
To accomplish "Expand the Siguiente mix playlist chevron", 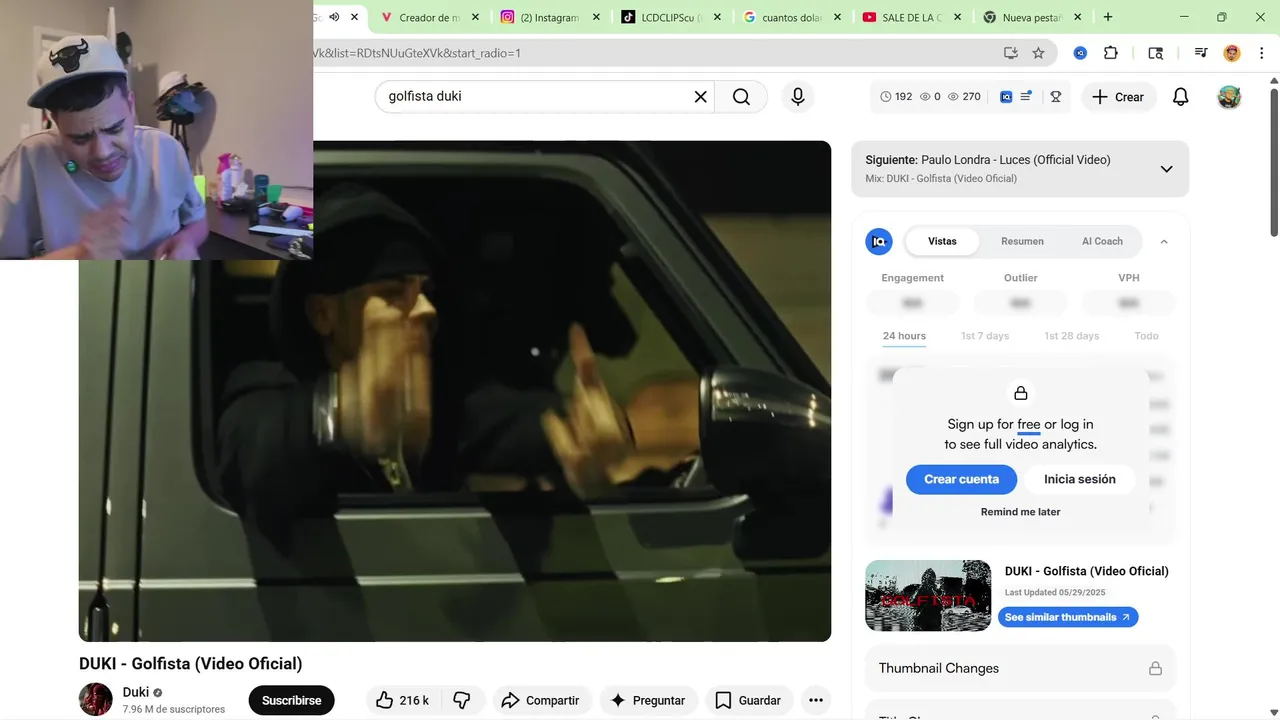I will pos(1166,169).
